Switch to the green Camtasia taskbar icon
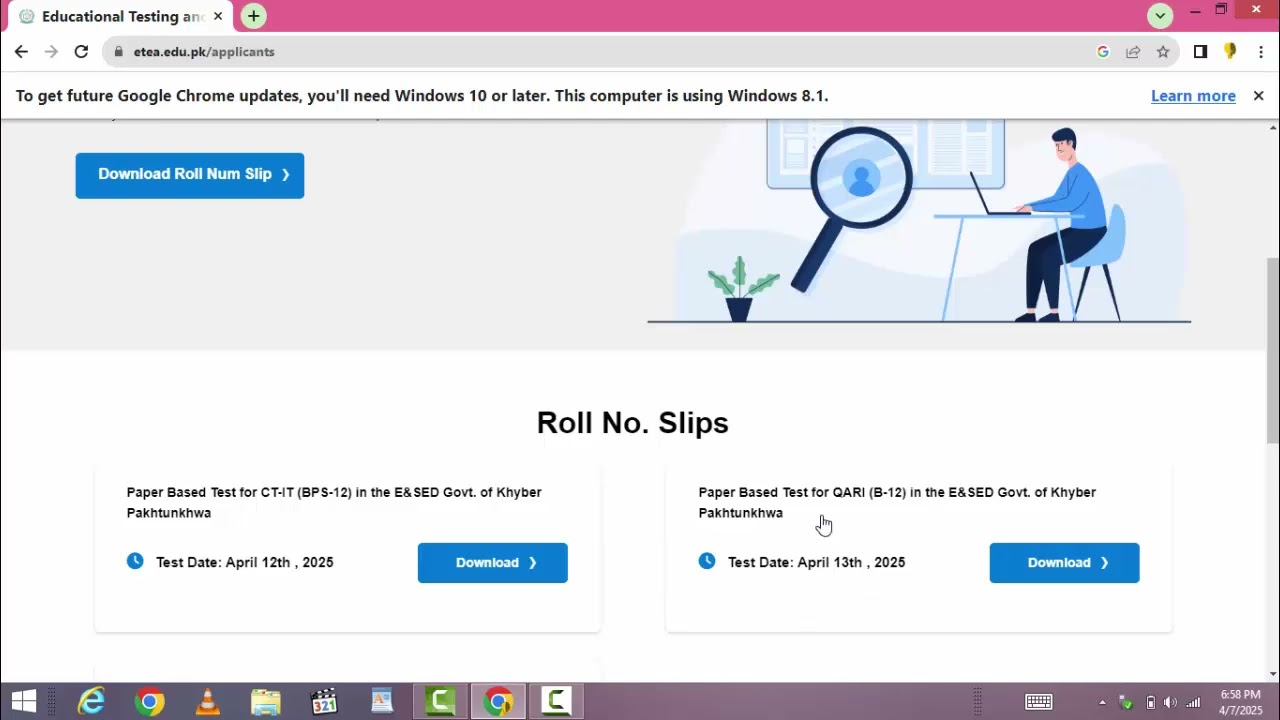This screenshot has width=1280, height=720. tap(441, 702)
